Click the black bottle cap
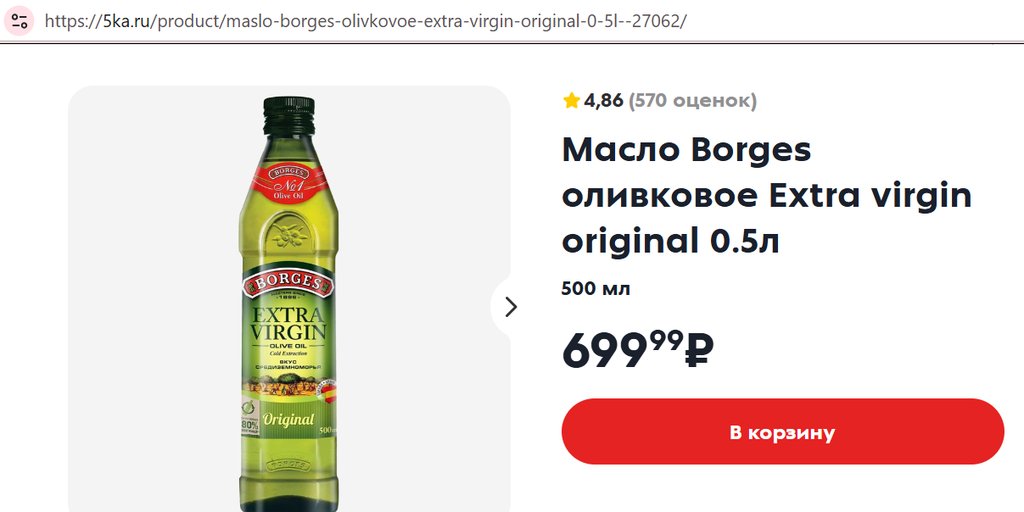 click(x=289, y=114)
